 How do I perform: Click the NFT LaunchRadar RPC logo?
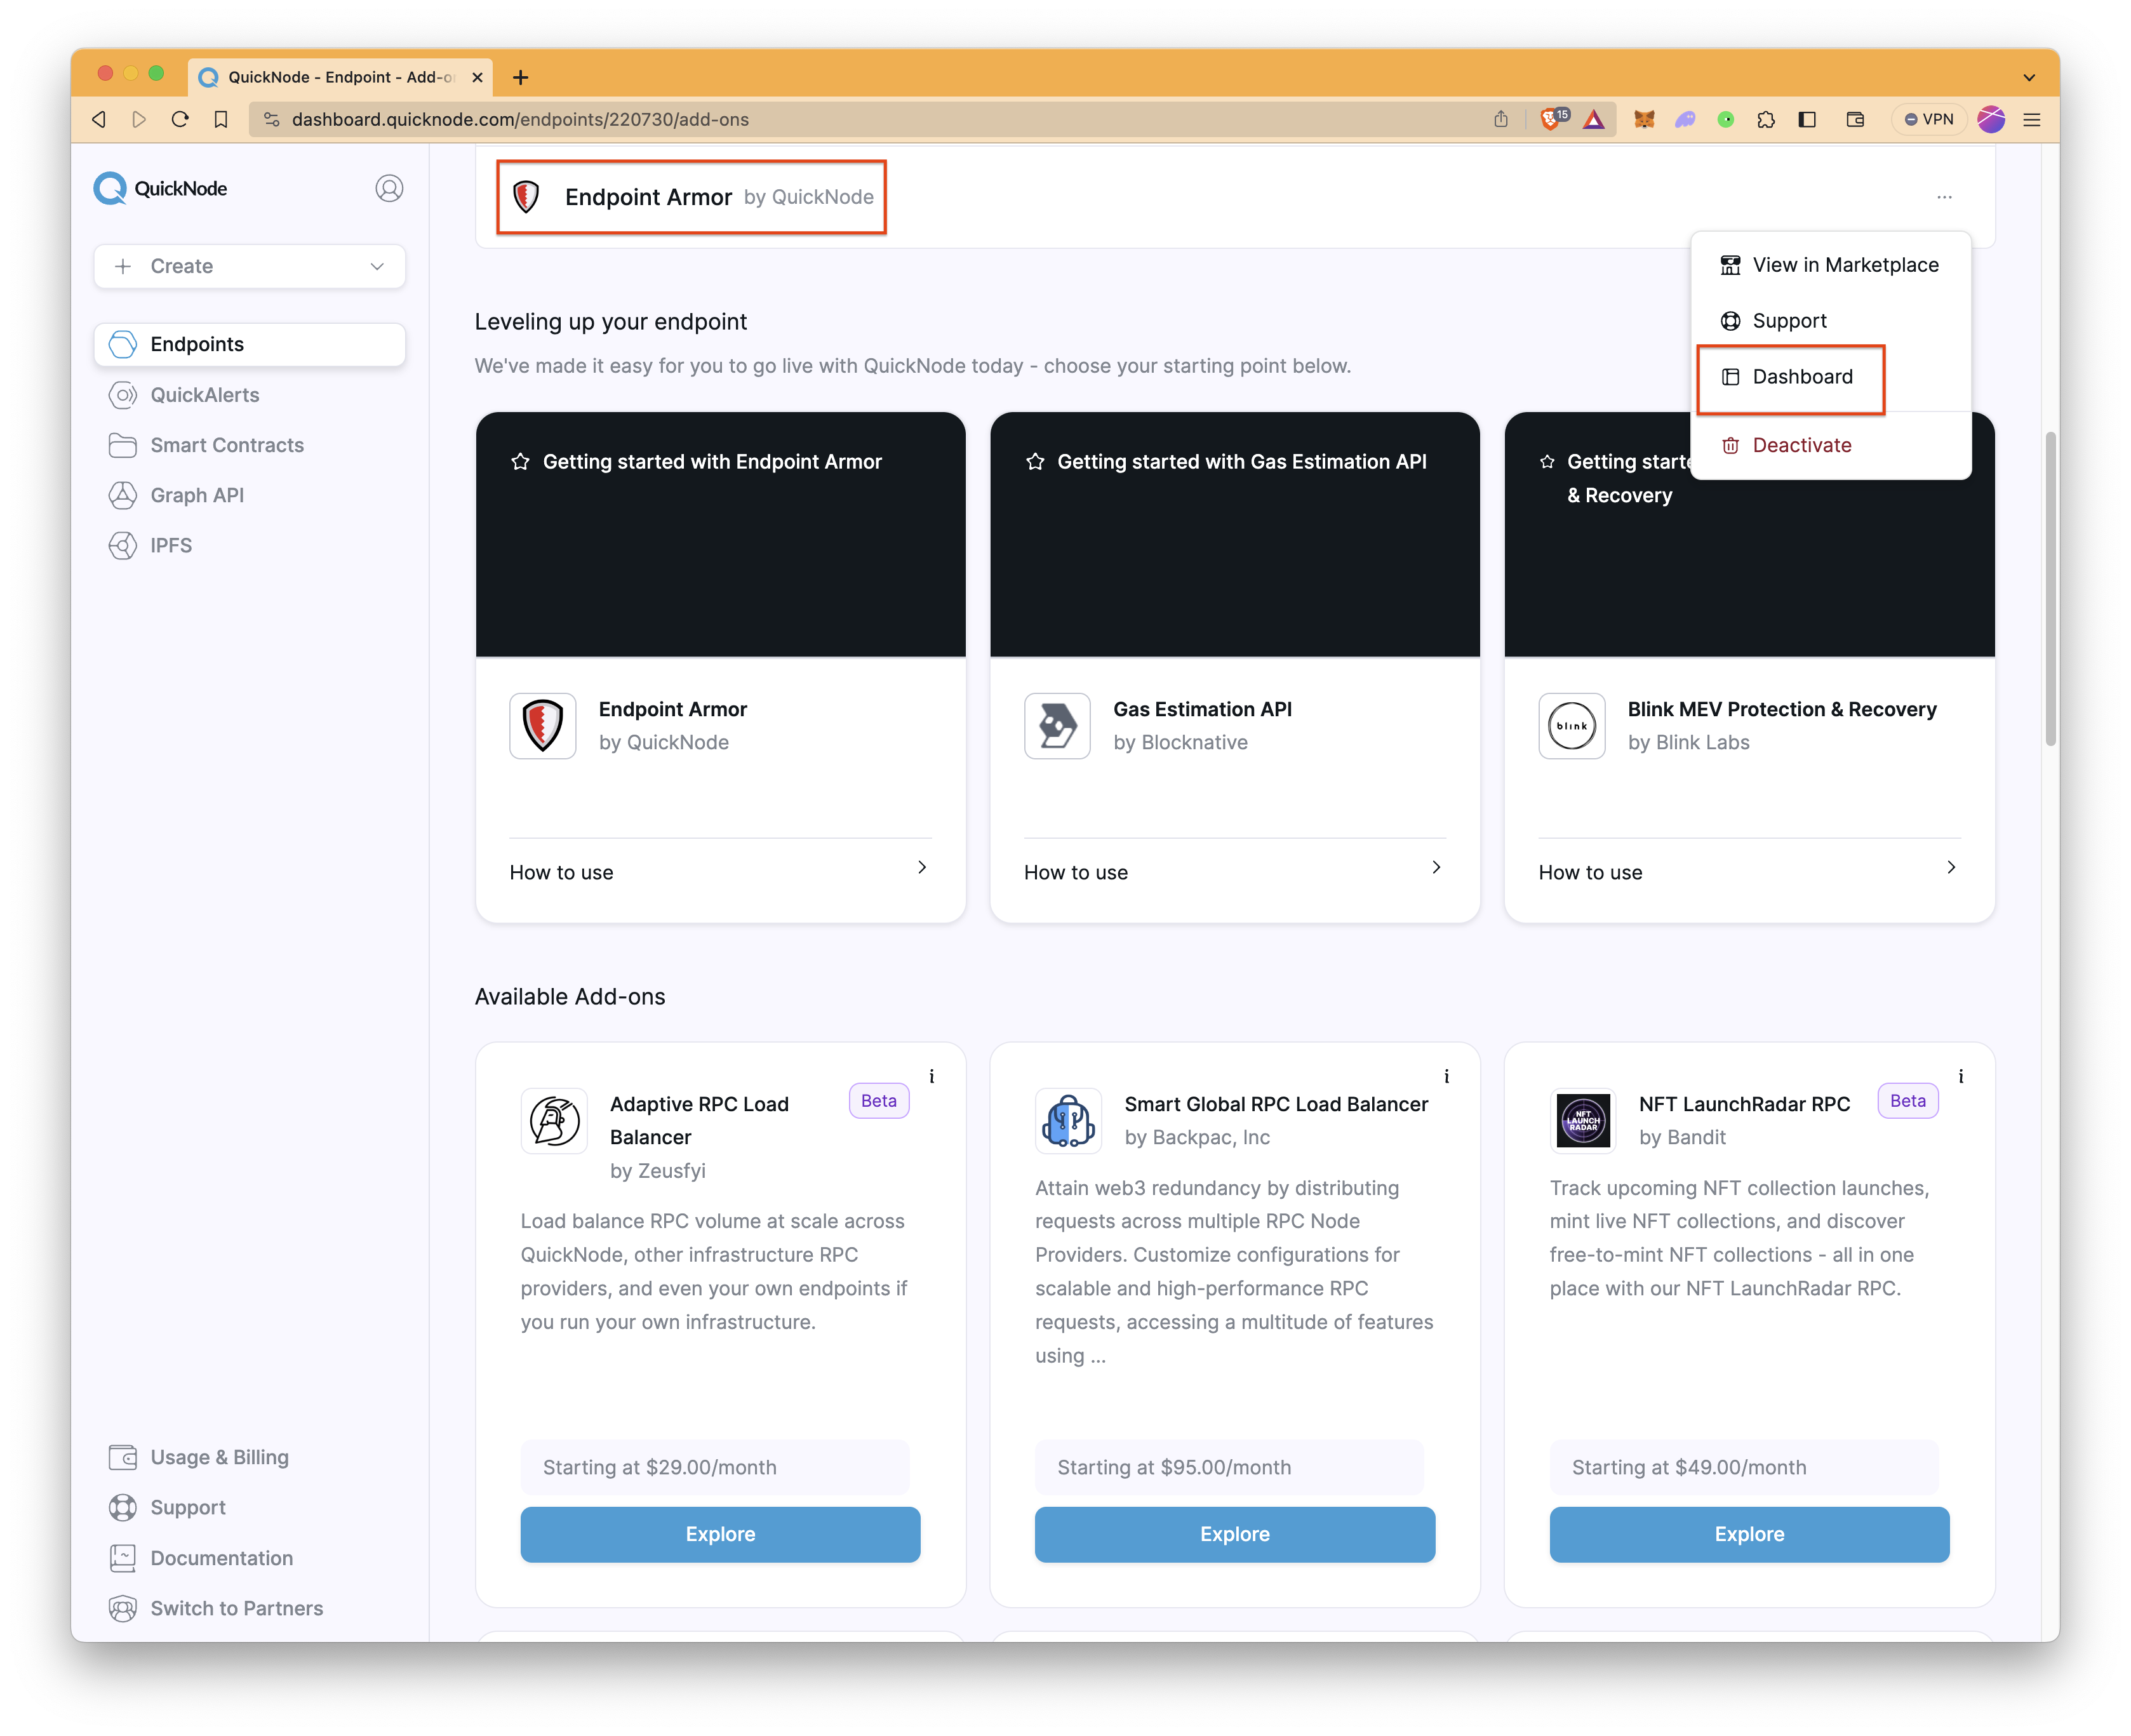coord(1583,1120)
